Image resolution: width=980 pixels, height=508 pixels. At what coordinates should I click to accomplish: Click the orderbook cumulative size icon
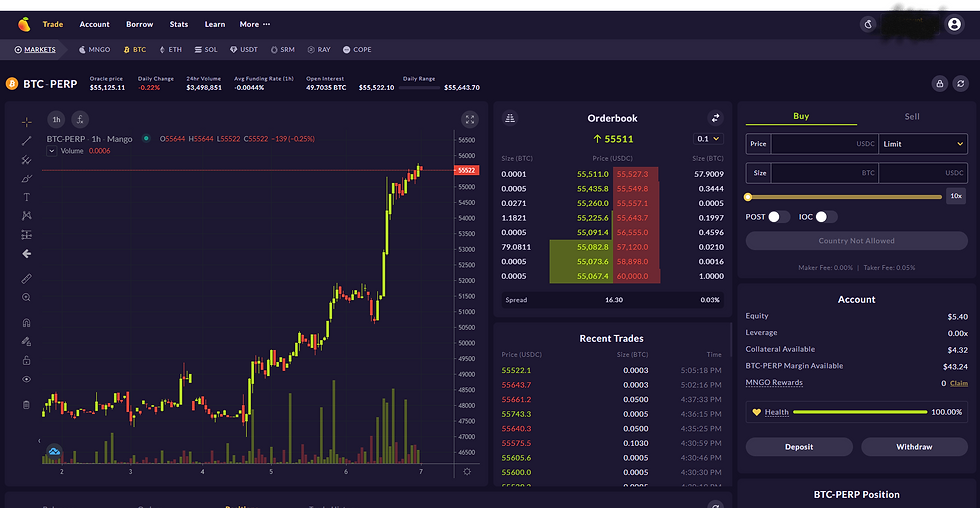(x=510, y=118)
